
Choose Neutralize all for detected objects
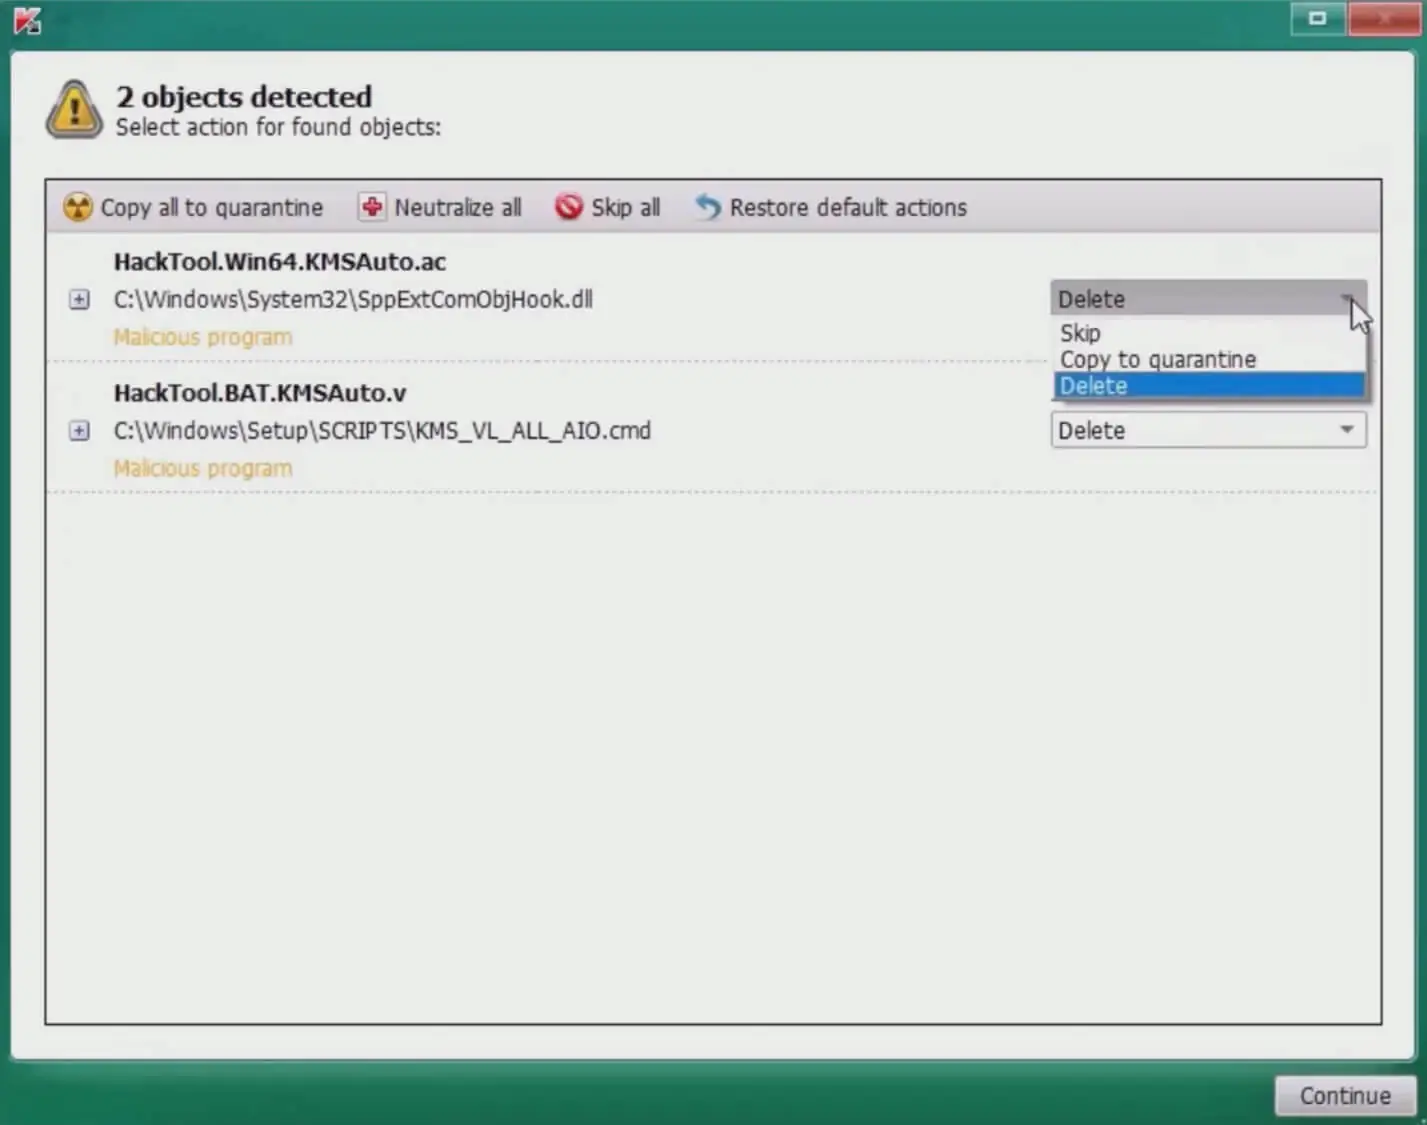pyautogui.click(x=441, y=207)
